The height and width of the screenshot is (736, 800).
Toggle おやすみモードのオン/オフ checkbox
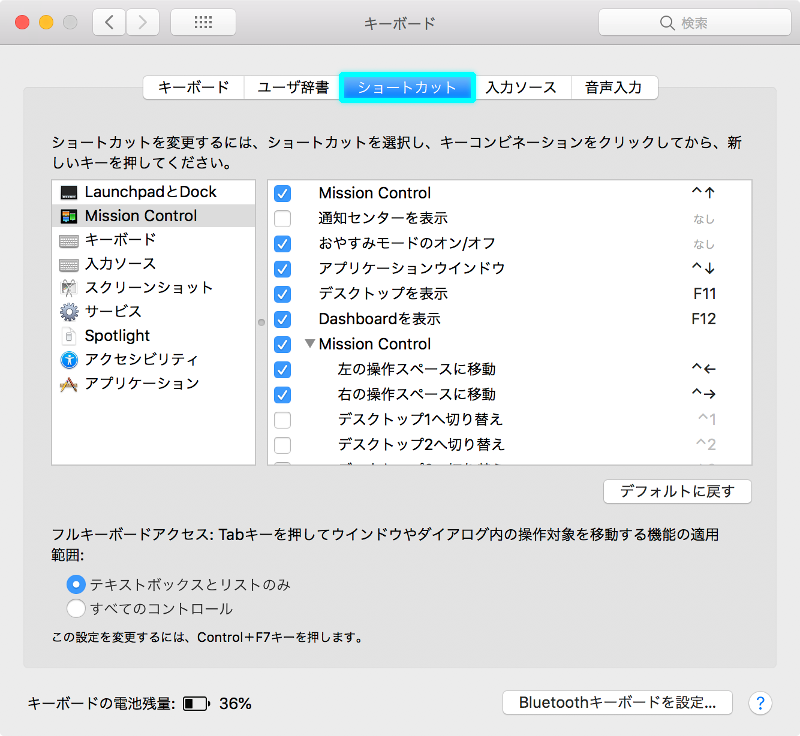283,244
